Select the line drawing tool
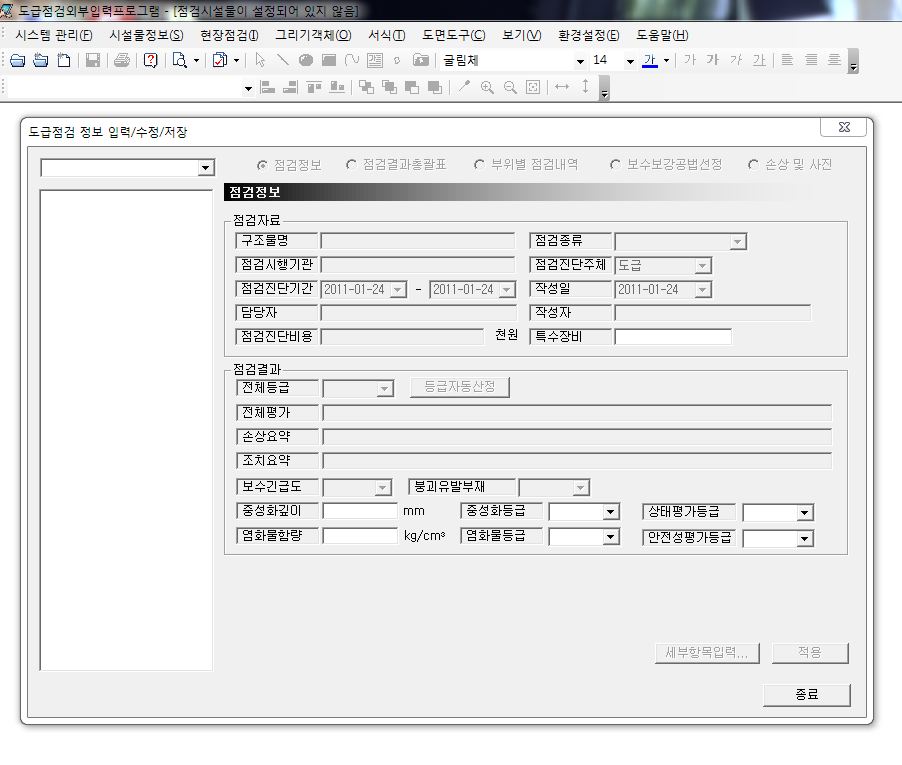Image resolution: width=902 pixels, height=765 pixels. click(x=282, y=60)
